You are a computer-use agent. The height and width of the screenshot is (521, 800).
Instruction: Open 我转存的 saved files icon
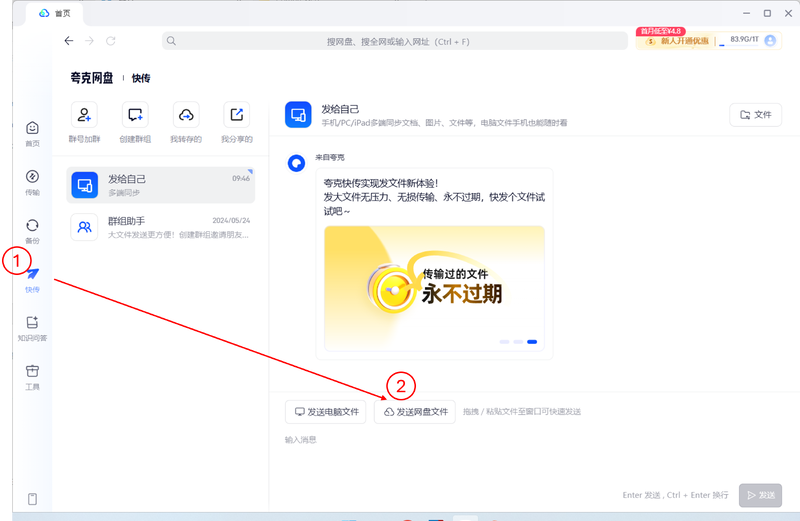coord(186,115)
